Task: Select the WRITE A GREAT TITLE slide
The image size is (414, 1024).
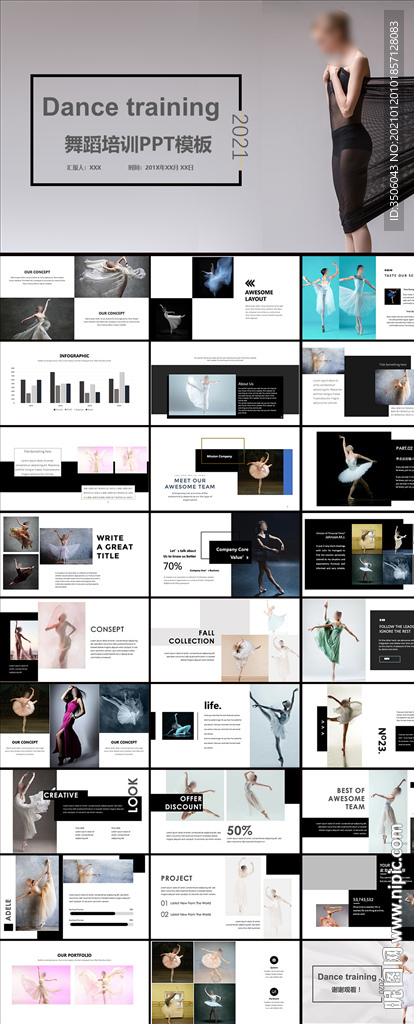Action: (74, 554)
